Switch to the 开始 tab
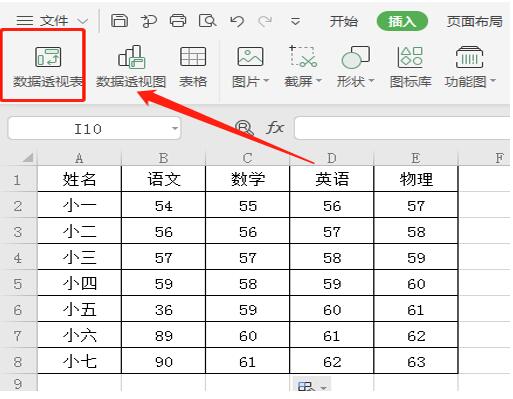 [x=343, y=22]
